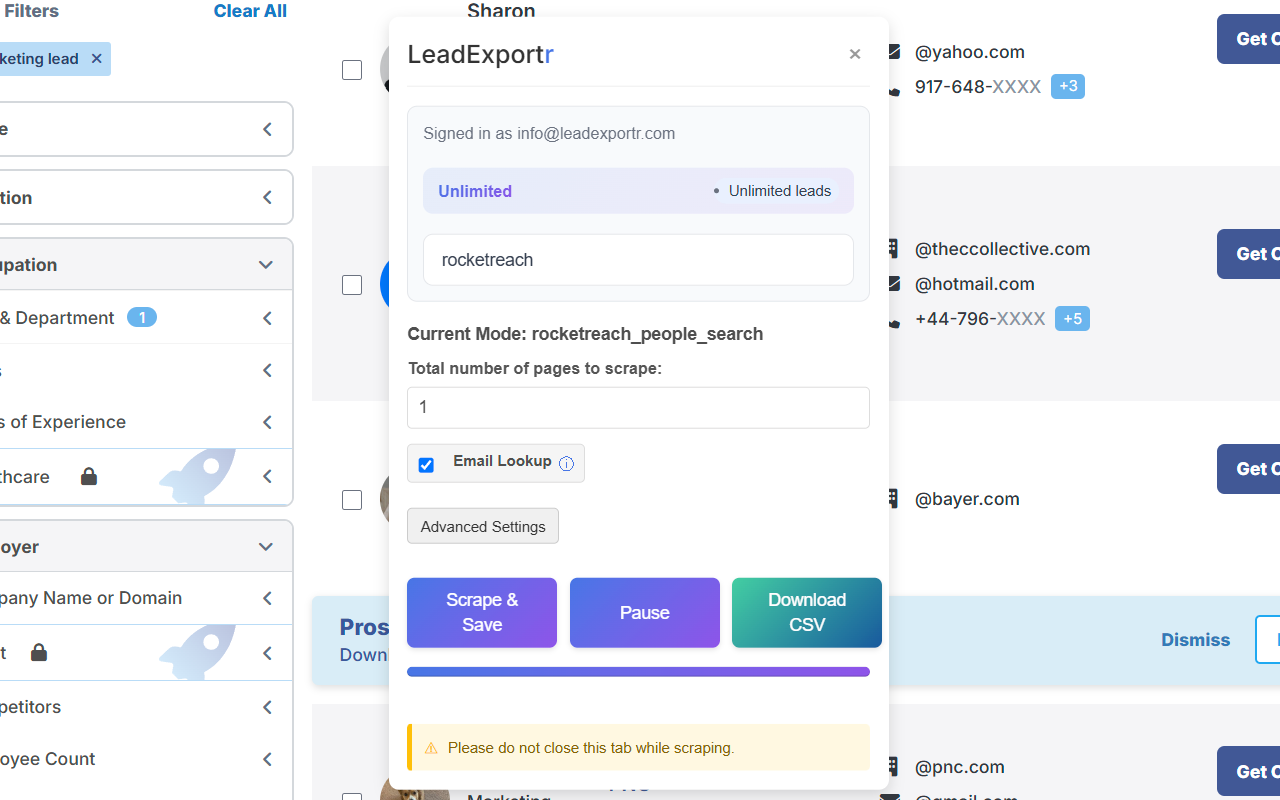Image resolution: width=1280 pixels, height=800 pixels.
Task: Expand the first collapsed filter under the marketing lead tag
Action: pos(267,129)
